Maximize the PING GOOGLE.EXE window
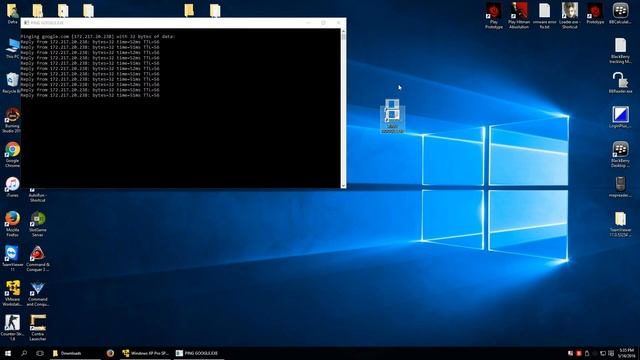The width and height of the screenshot is (640, 360). click(x=323, y=23)
